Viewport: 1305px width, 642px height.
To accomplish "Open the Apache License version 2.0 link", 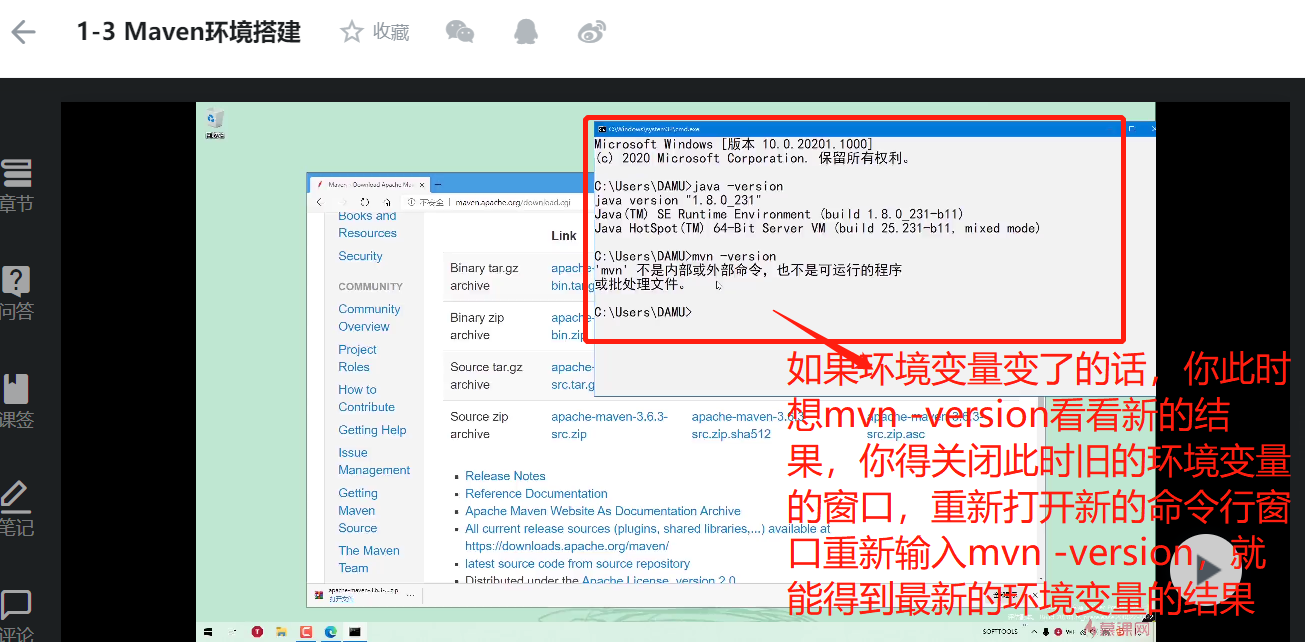I will pos(658,580).
